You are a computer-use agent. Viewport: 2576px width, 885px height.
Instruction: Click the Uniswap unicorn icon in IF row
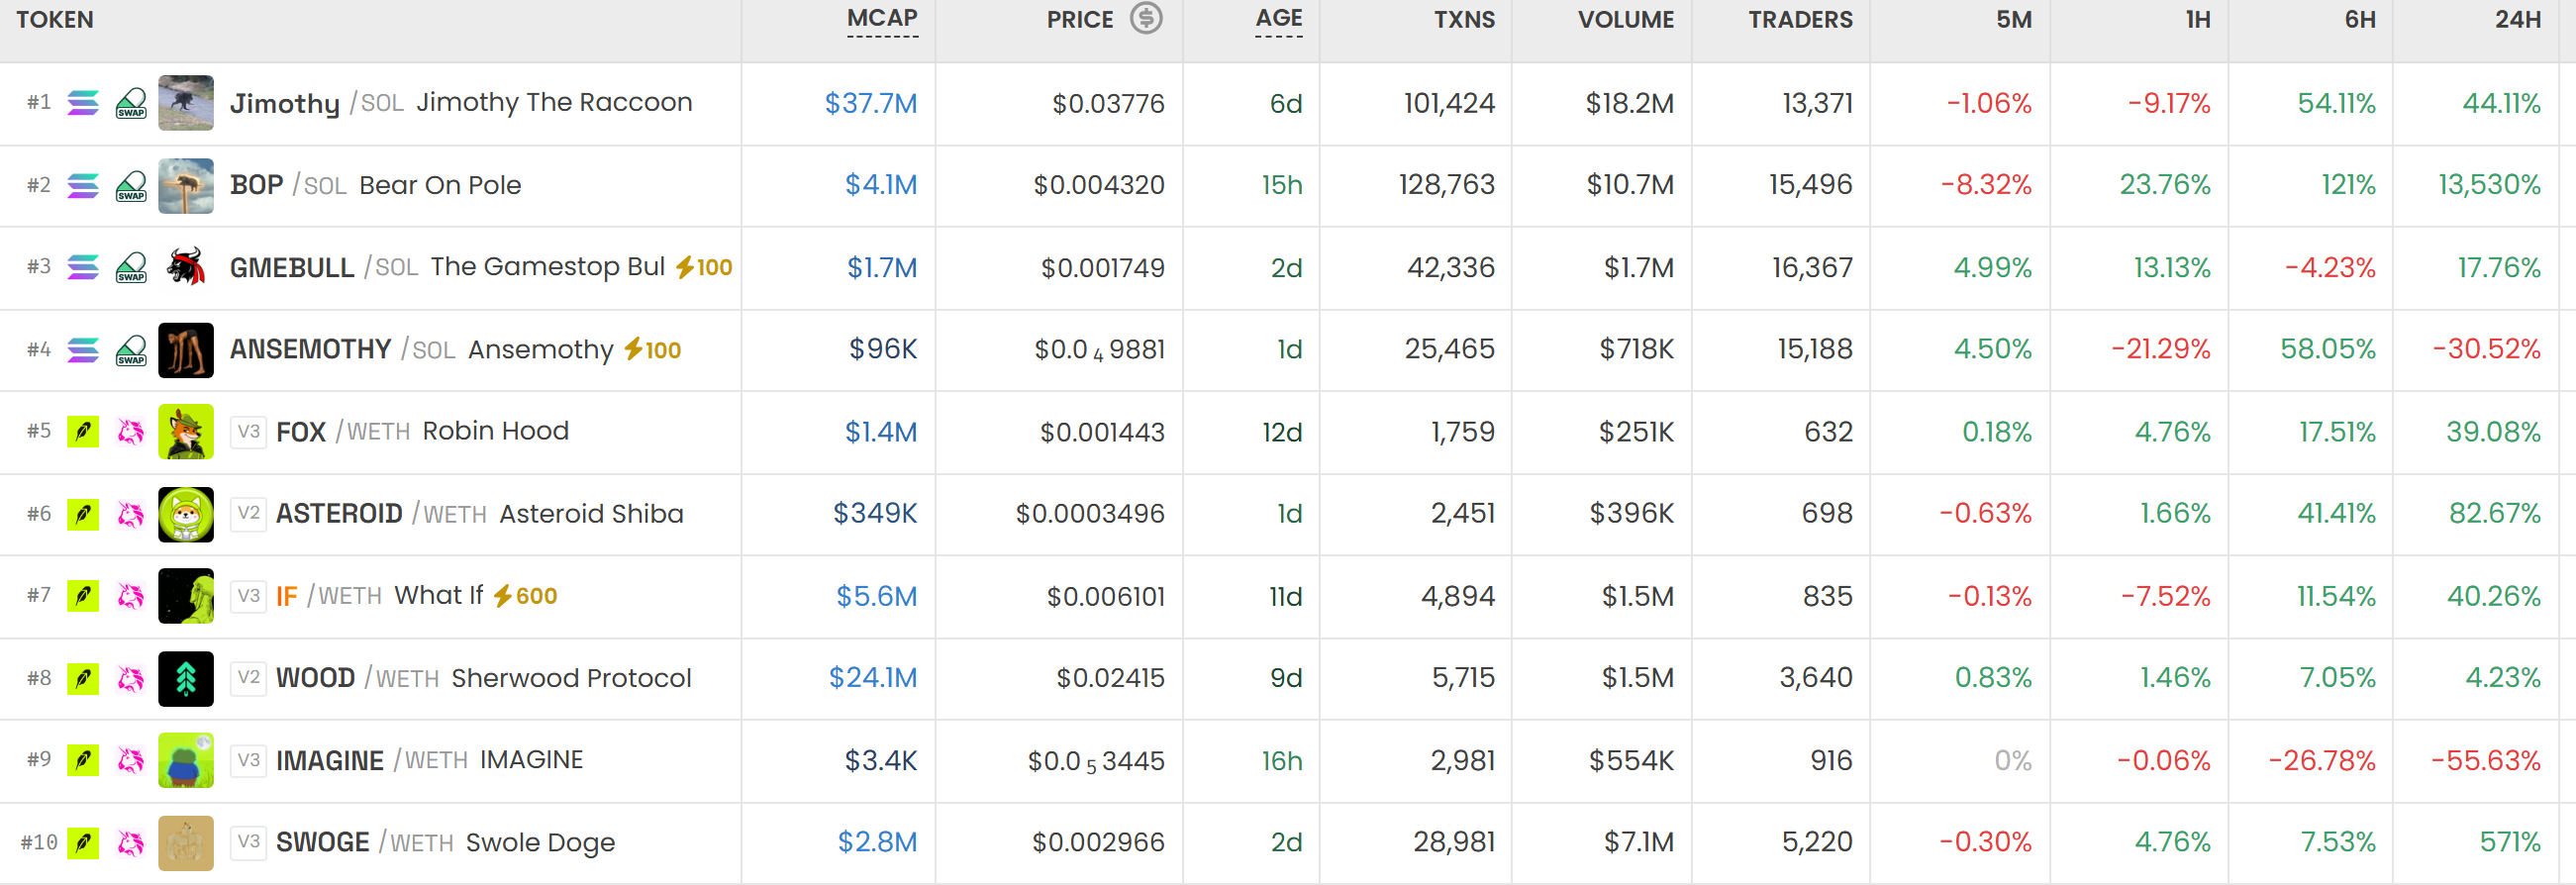(x=131, y=596)
